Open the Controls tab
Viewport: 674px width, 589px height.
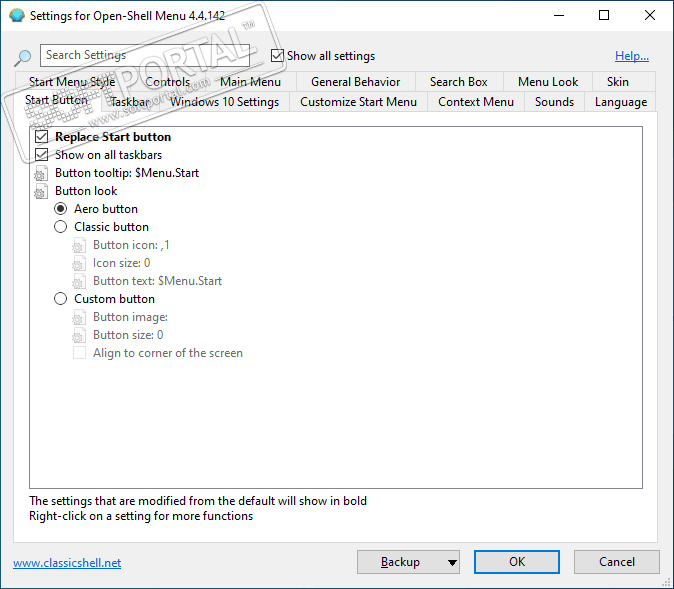(167, 82)
